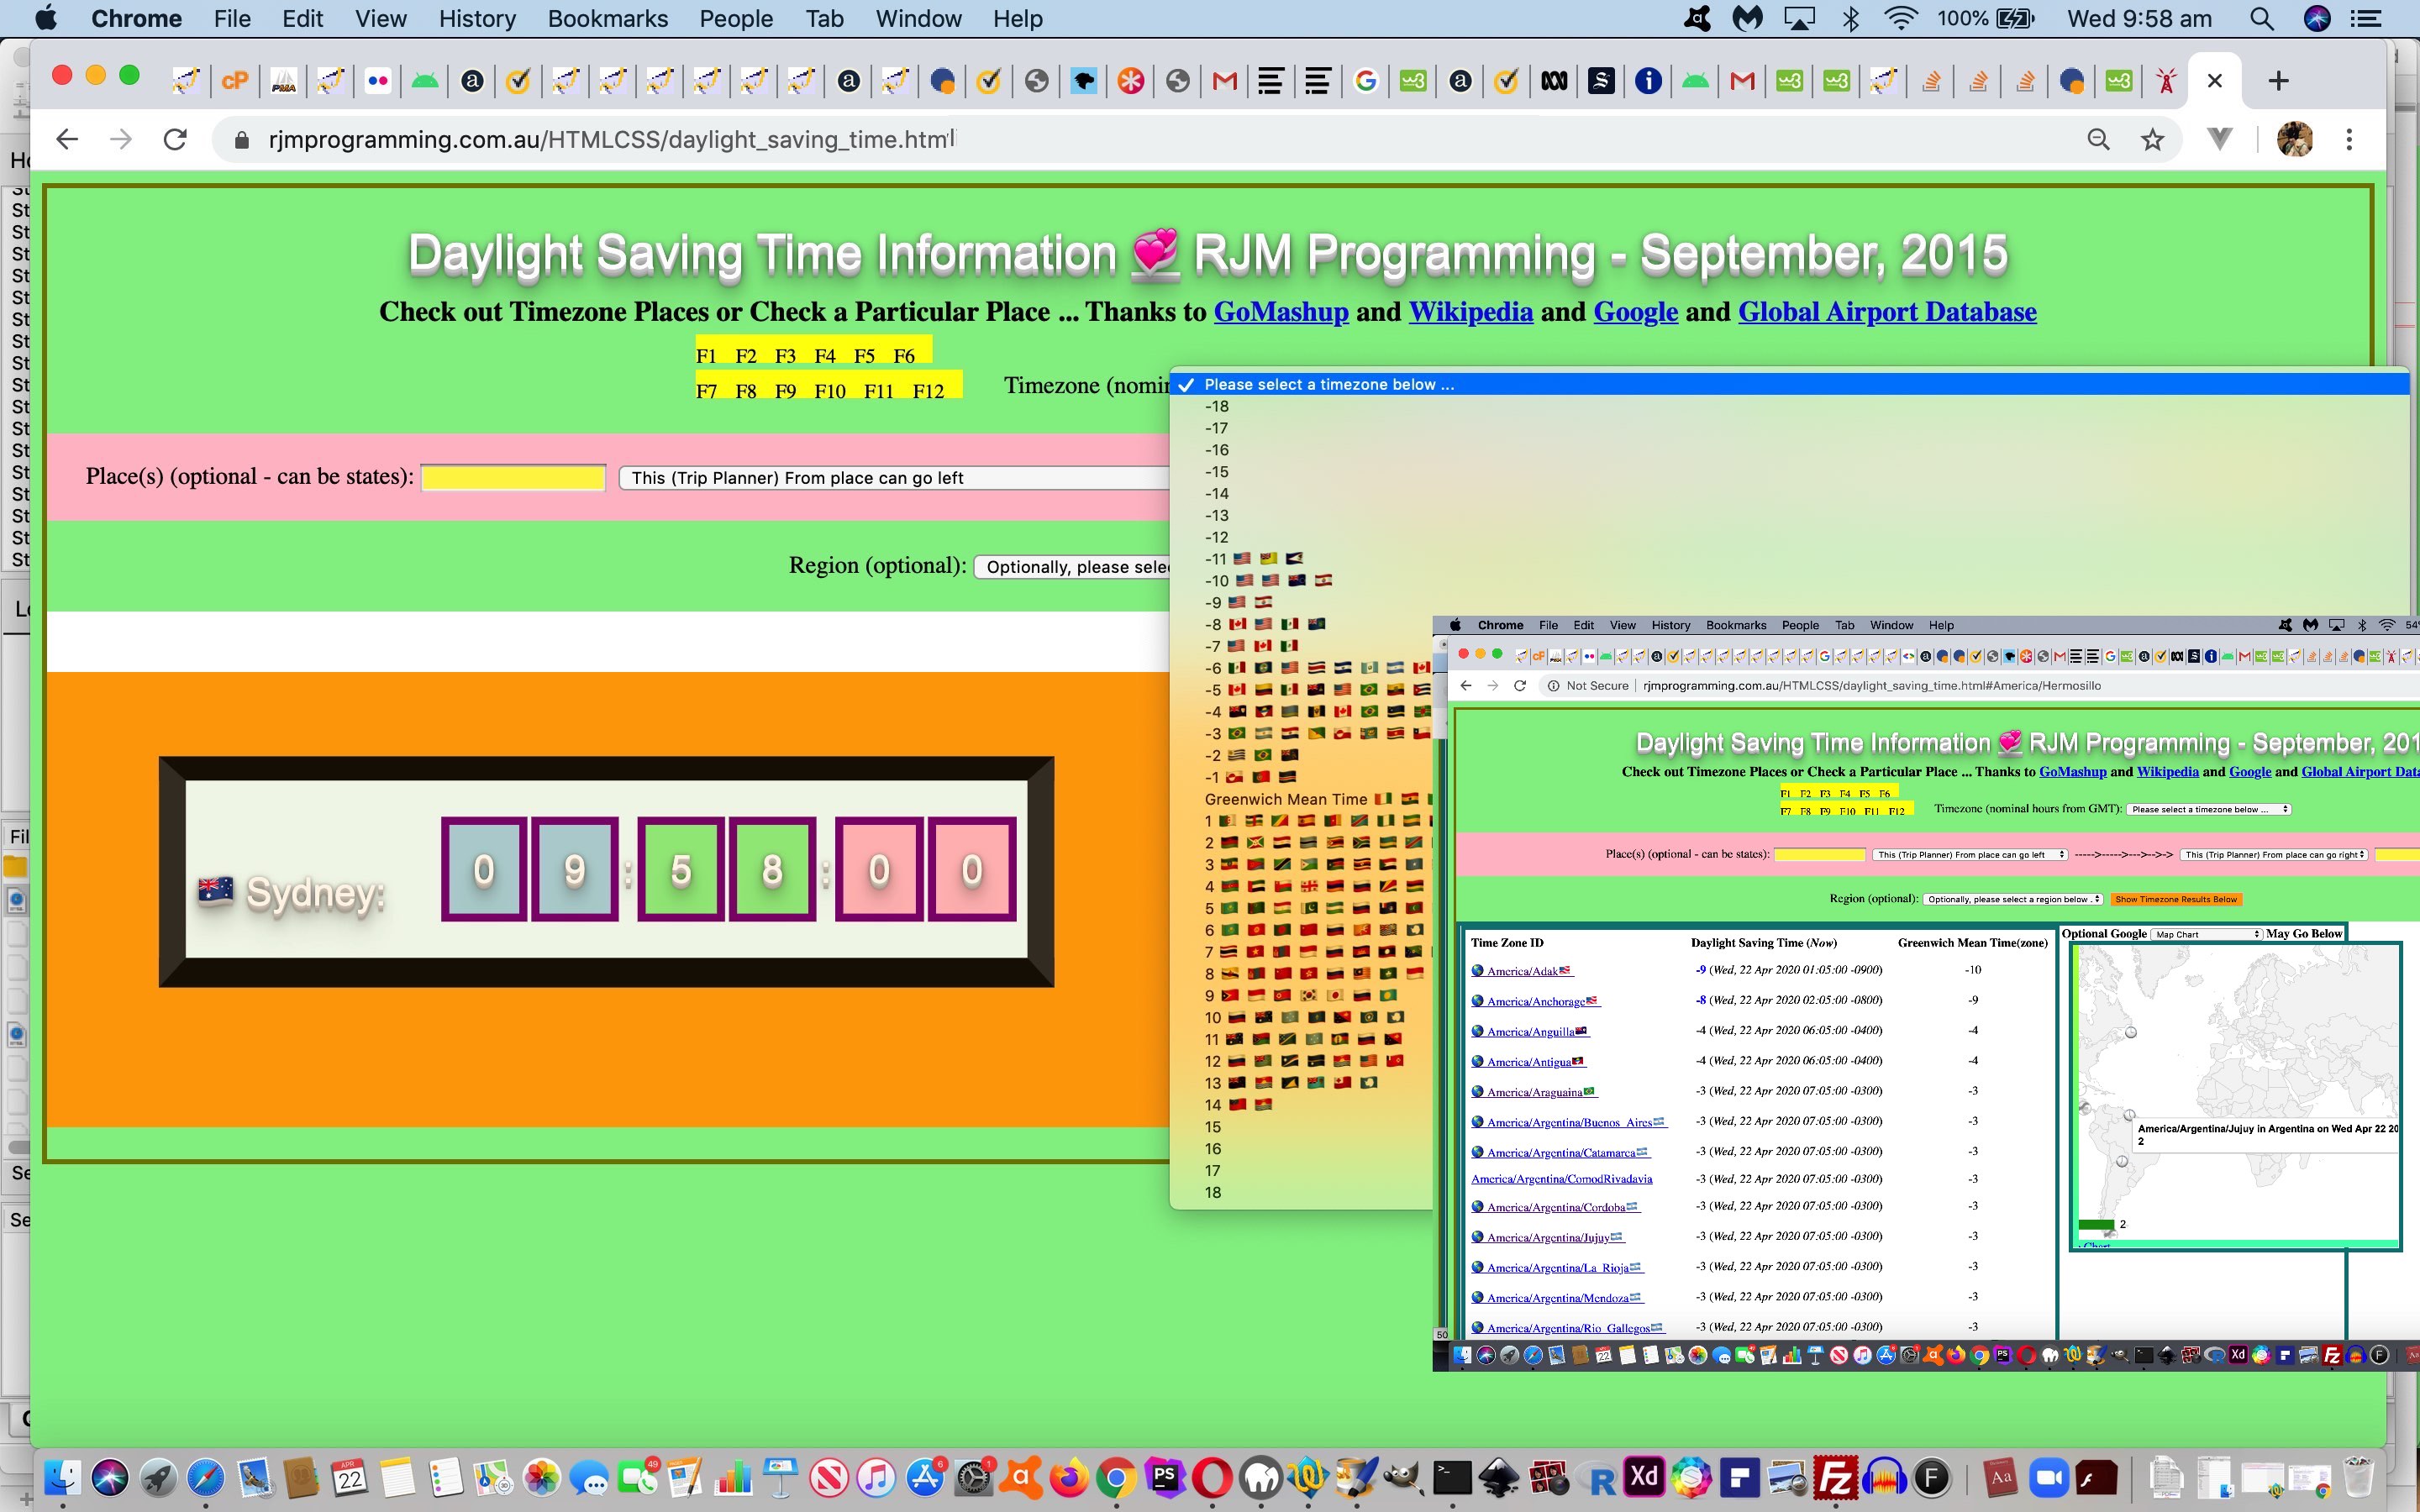Screen dimensions: 2420x1512
Task: Open Finder from the Dock
Action: [x=62, y=1477]
